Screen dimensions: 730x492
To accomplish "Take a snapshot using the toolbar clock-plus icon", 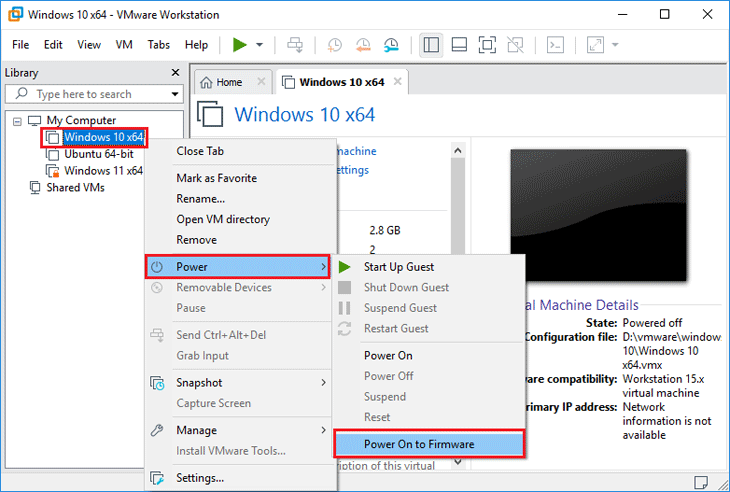I will tap(334, 45).
